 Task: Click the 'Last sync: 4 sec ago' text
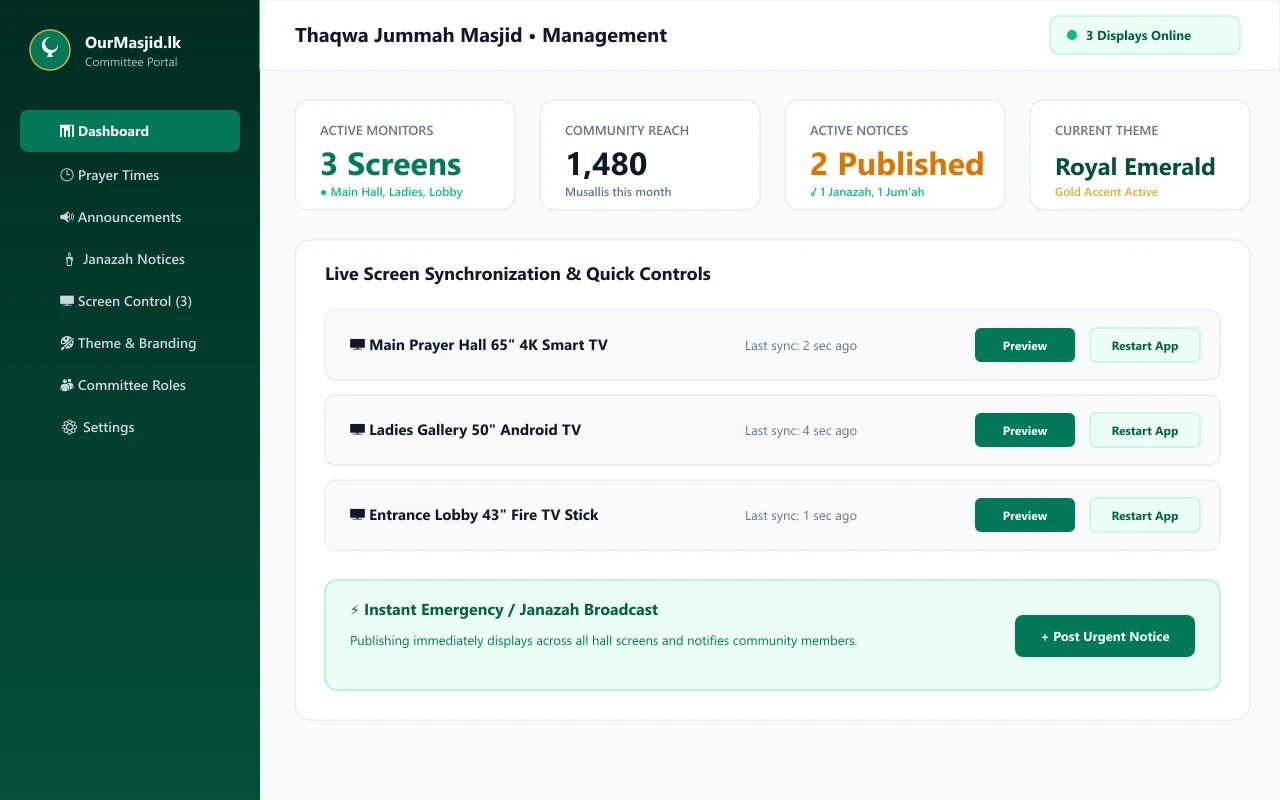pos(801,431)
